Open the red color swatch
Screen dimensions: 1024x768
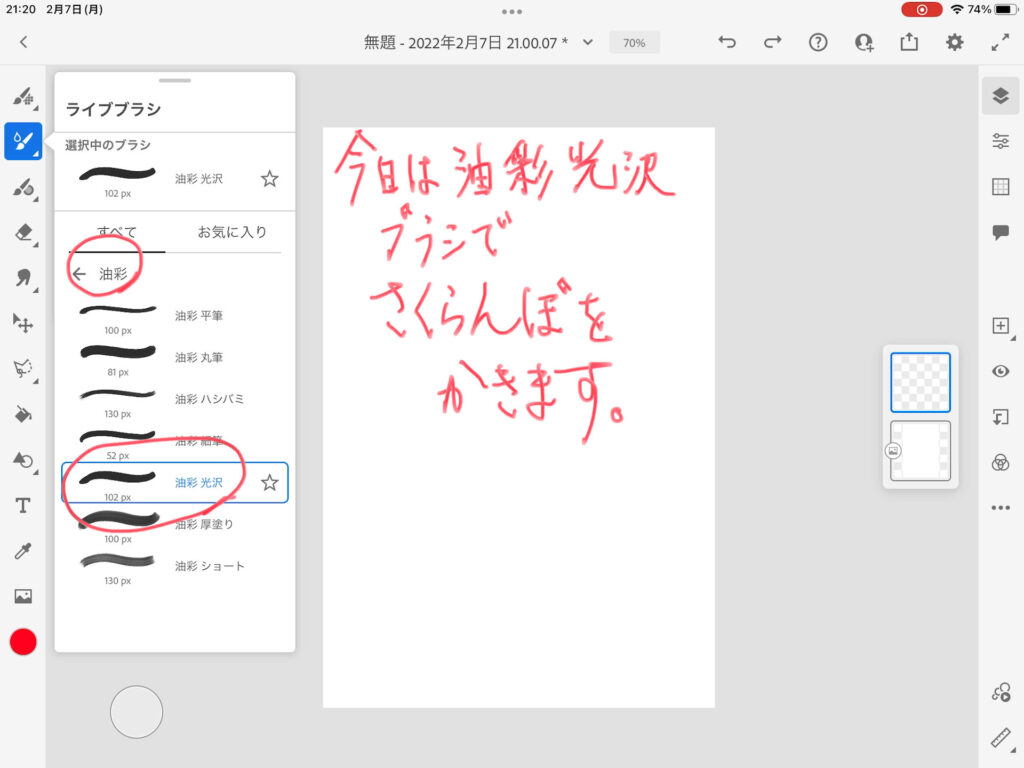(23, 642)
